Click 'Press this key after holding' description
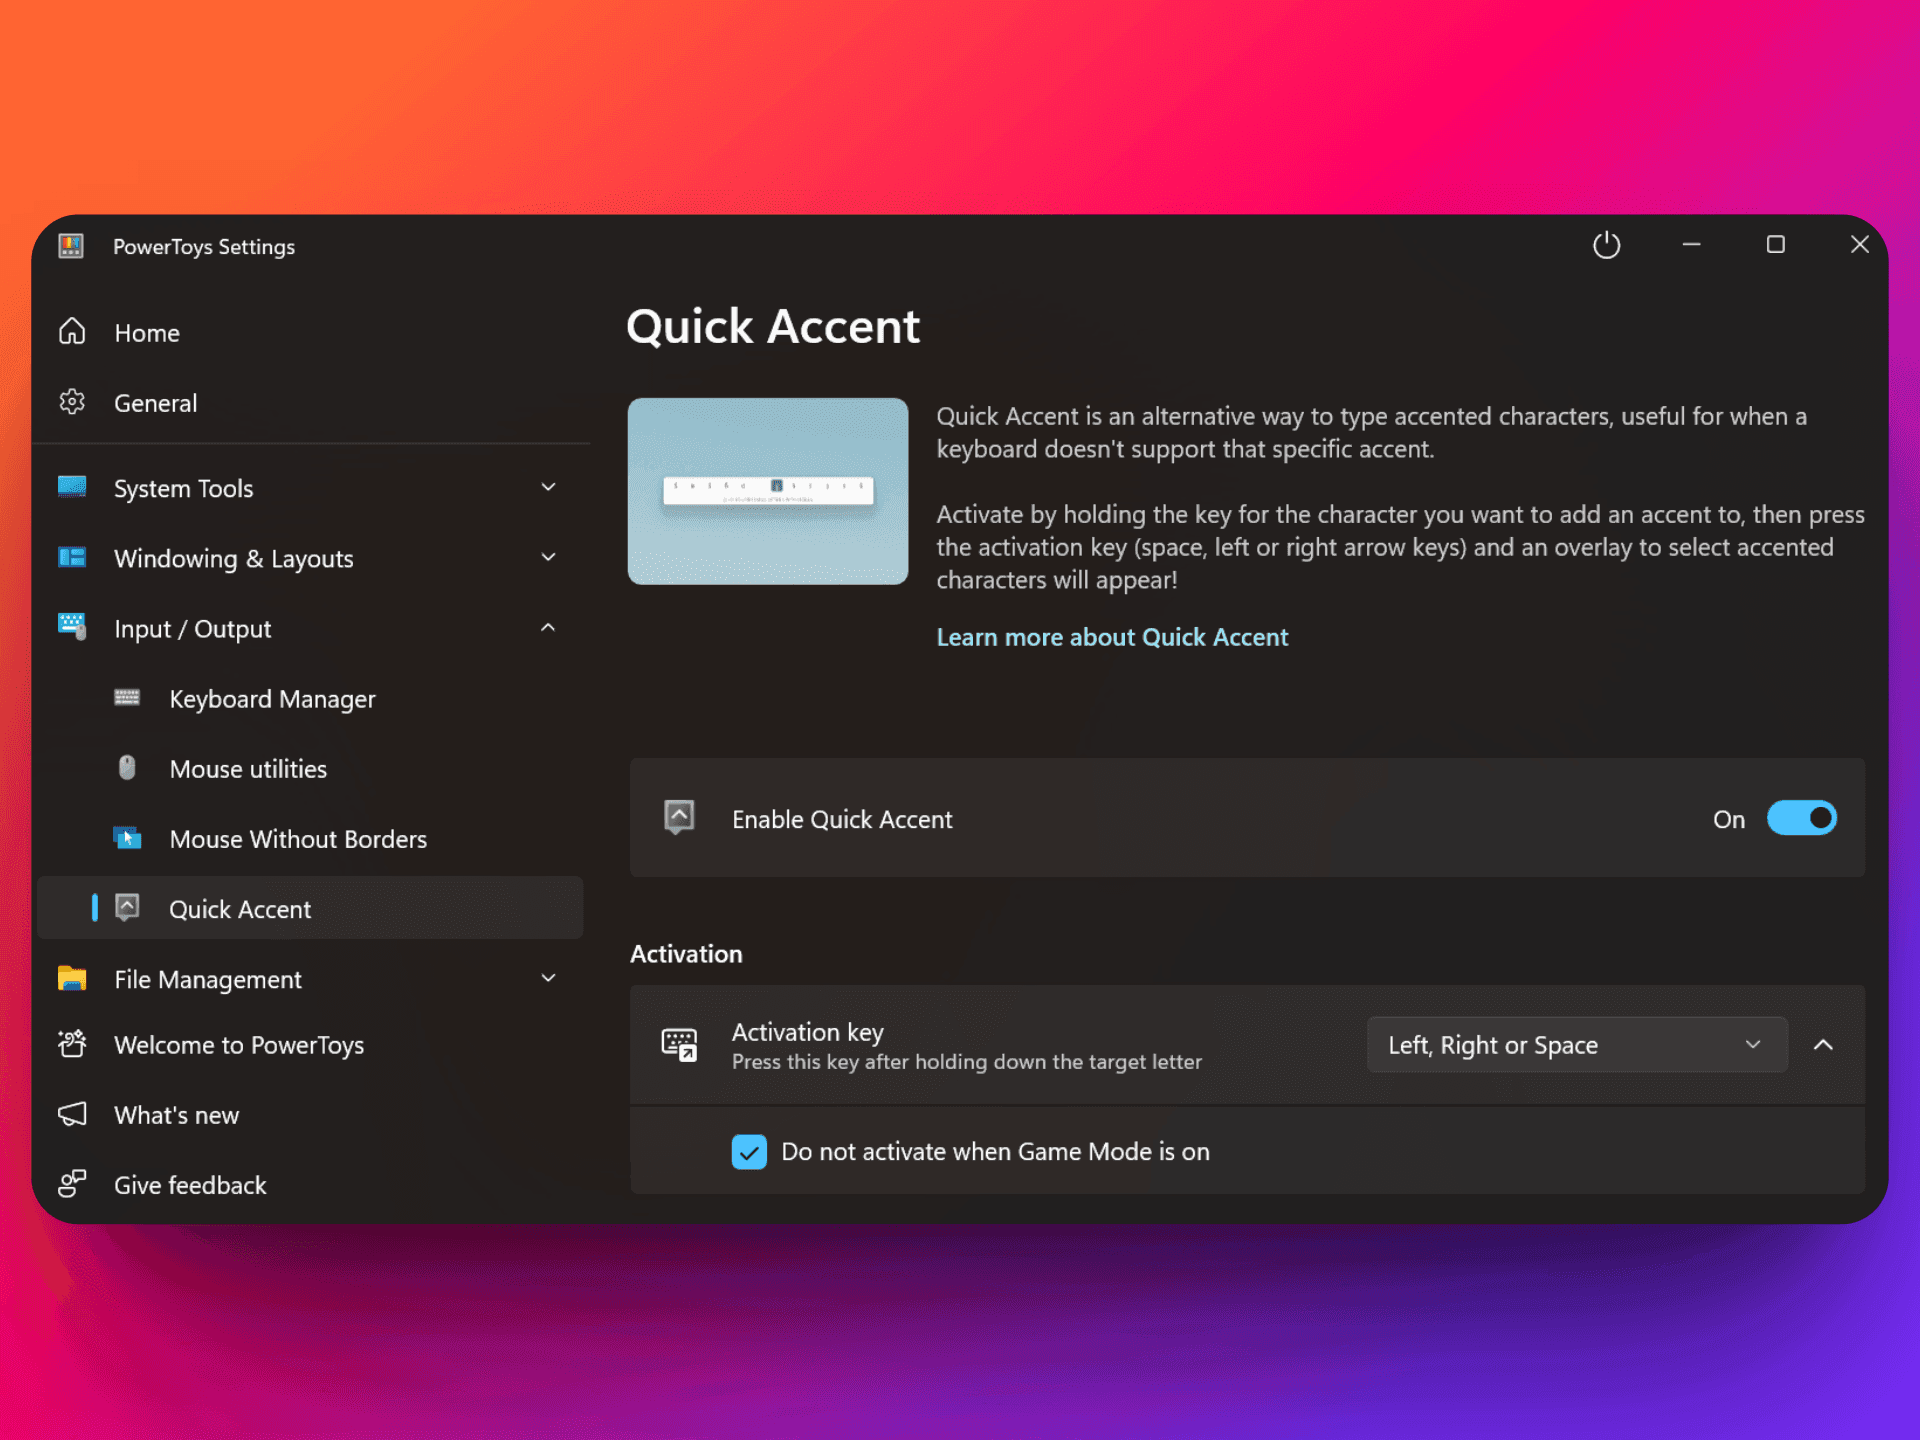The image size is (1920, 1440). tap(967, 1062)
